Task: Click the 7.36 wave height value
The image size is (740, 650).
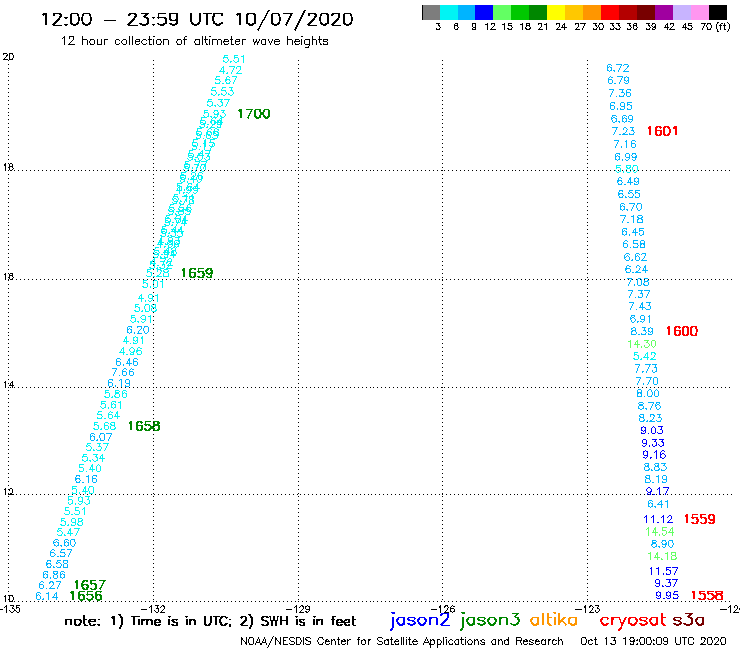Action: [620, 93]
